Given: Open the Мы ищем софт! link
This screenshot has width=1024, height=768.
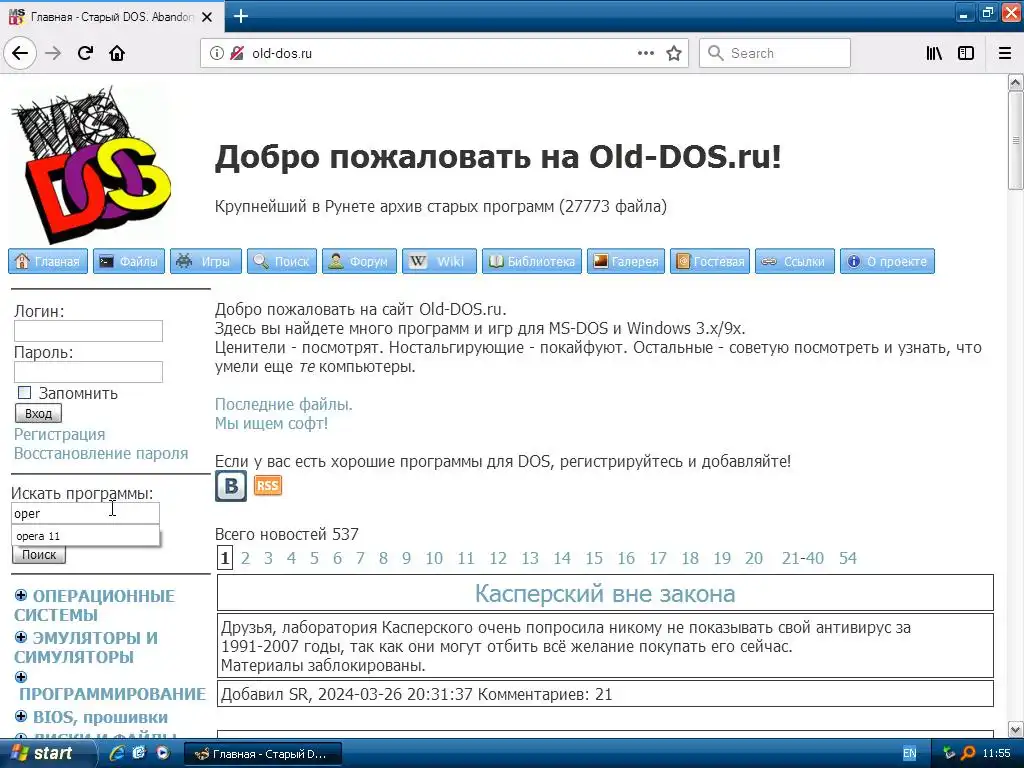Looking at the screenshot, I should pyautogui.click(x=271, y=423).
